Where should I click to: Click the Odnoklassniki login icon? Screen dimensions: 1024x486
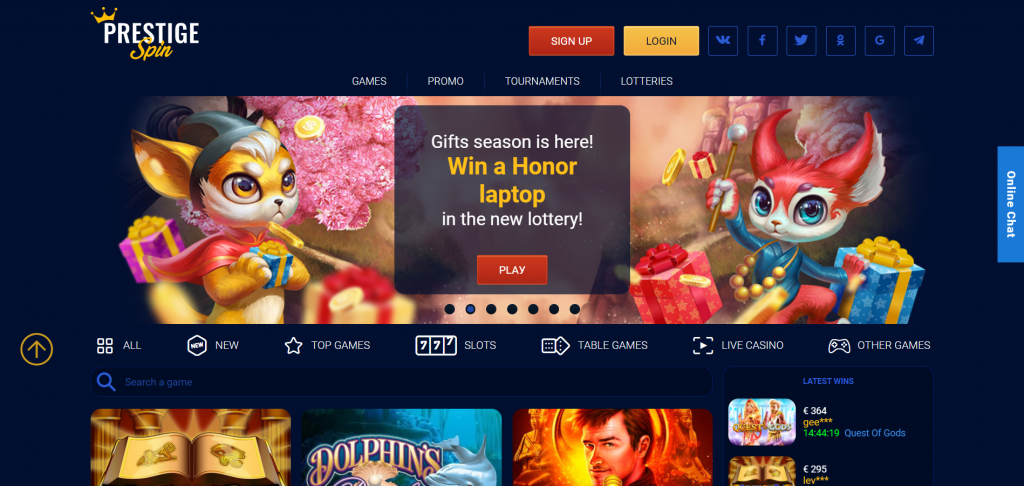(840, 40)
